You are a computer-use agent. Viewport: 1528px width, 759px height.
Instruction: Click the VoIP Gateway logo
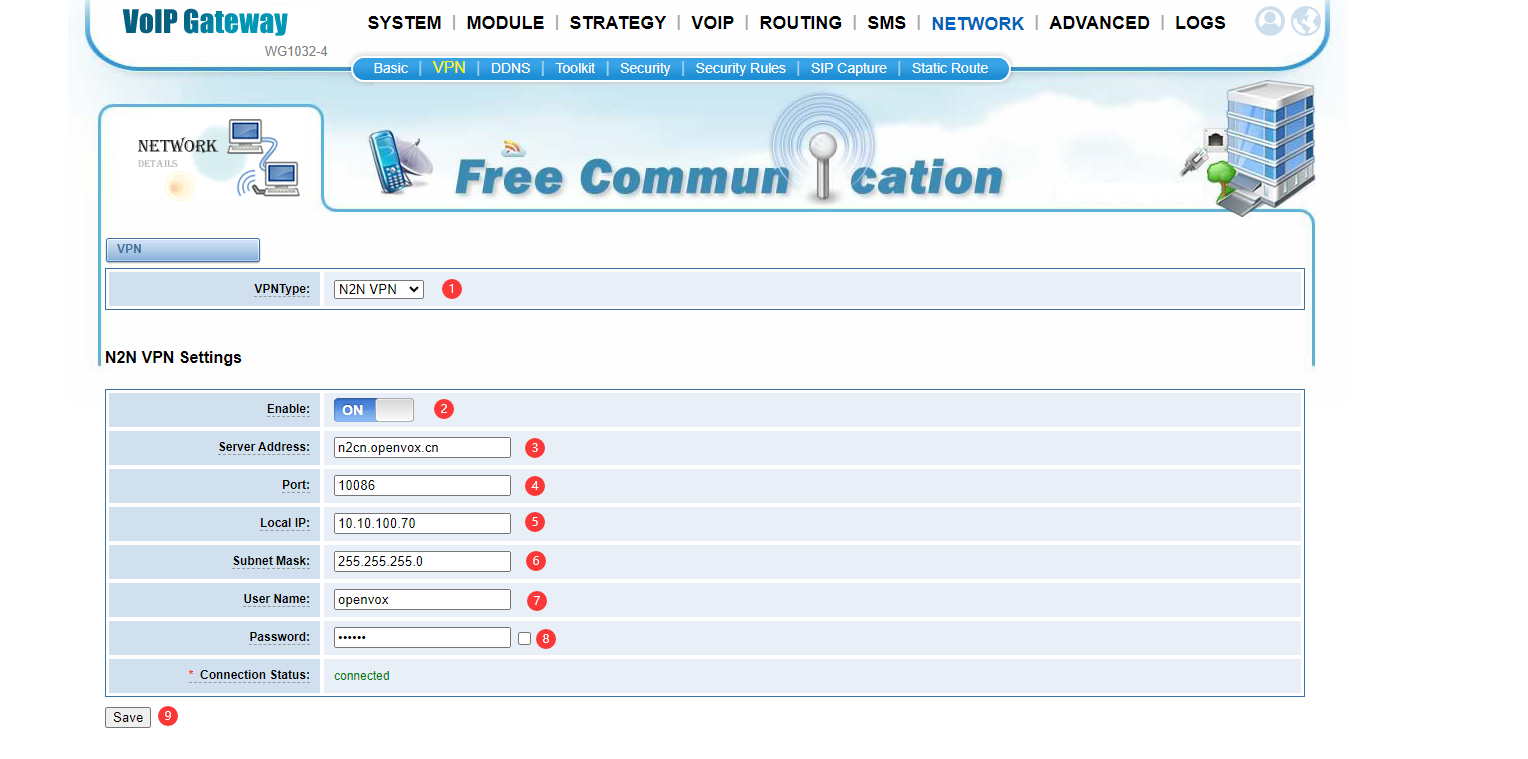(x=205, y=22)
